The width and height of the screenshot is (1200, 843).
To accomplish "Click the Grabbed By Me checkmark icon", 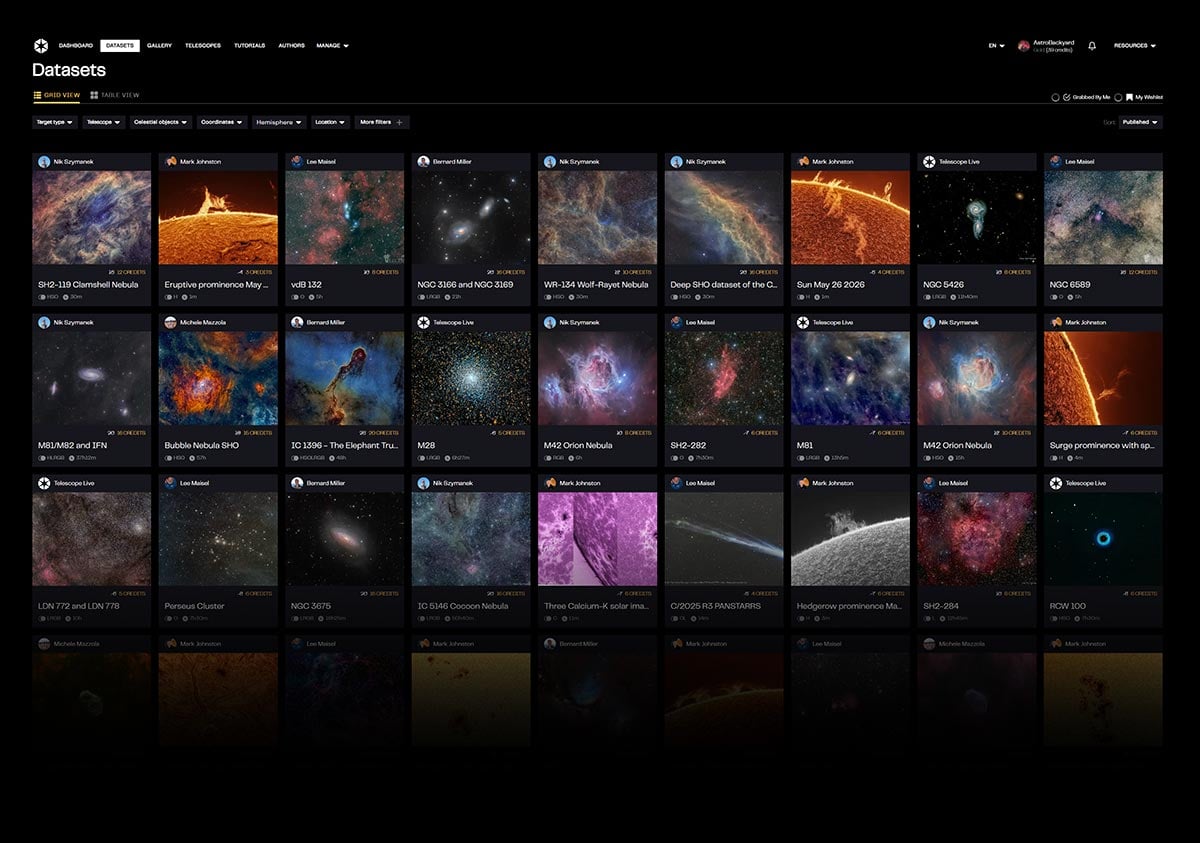I will click(1067, 97).
